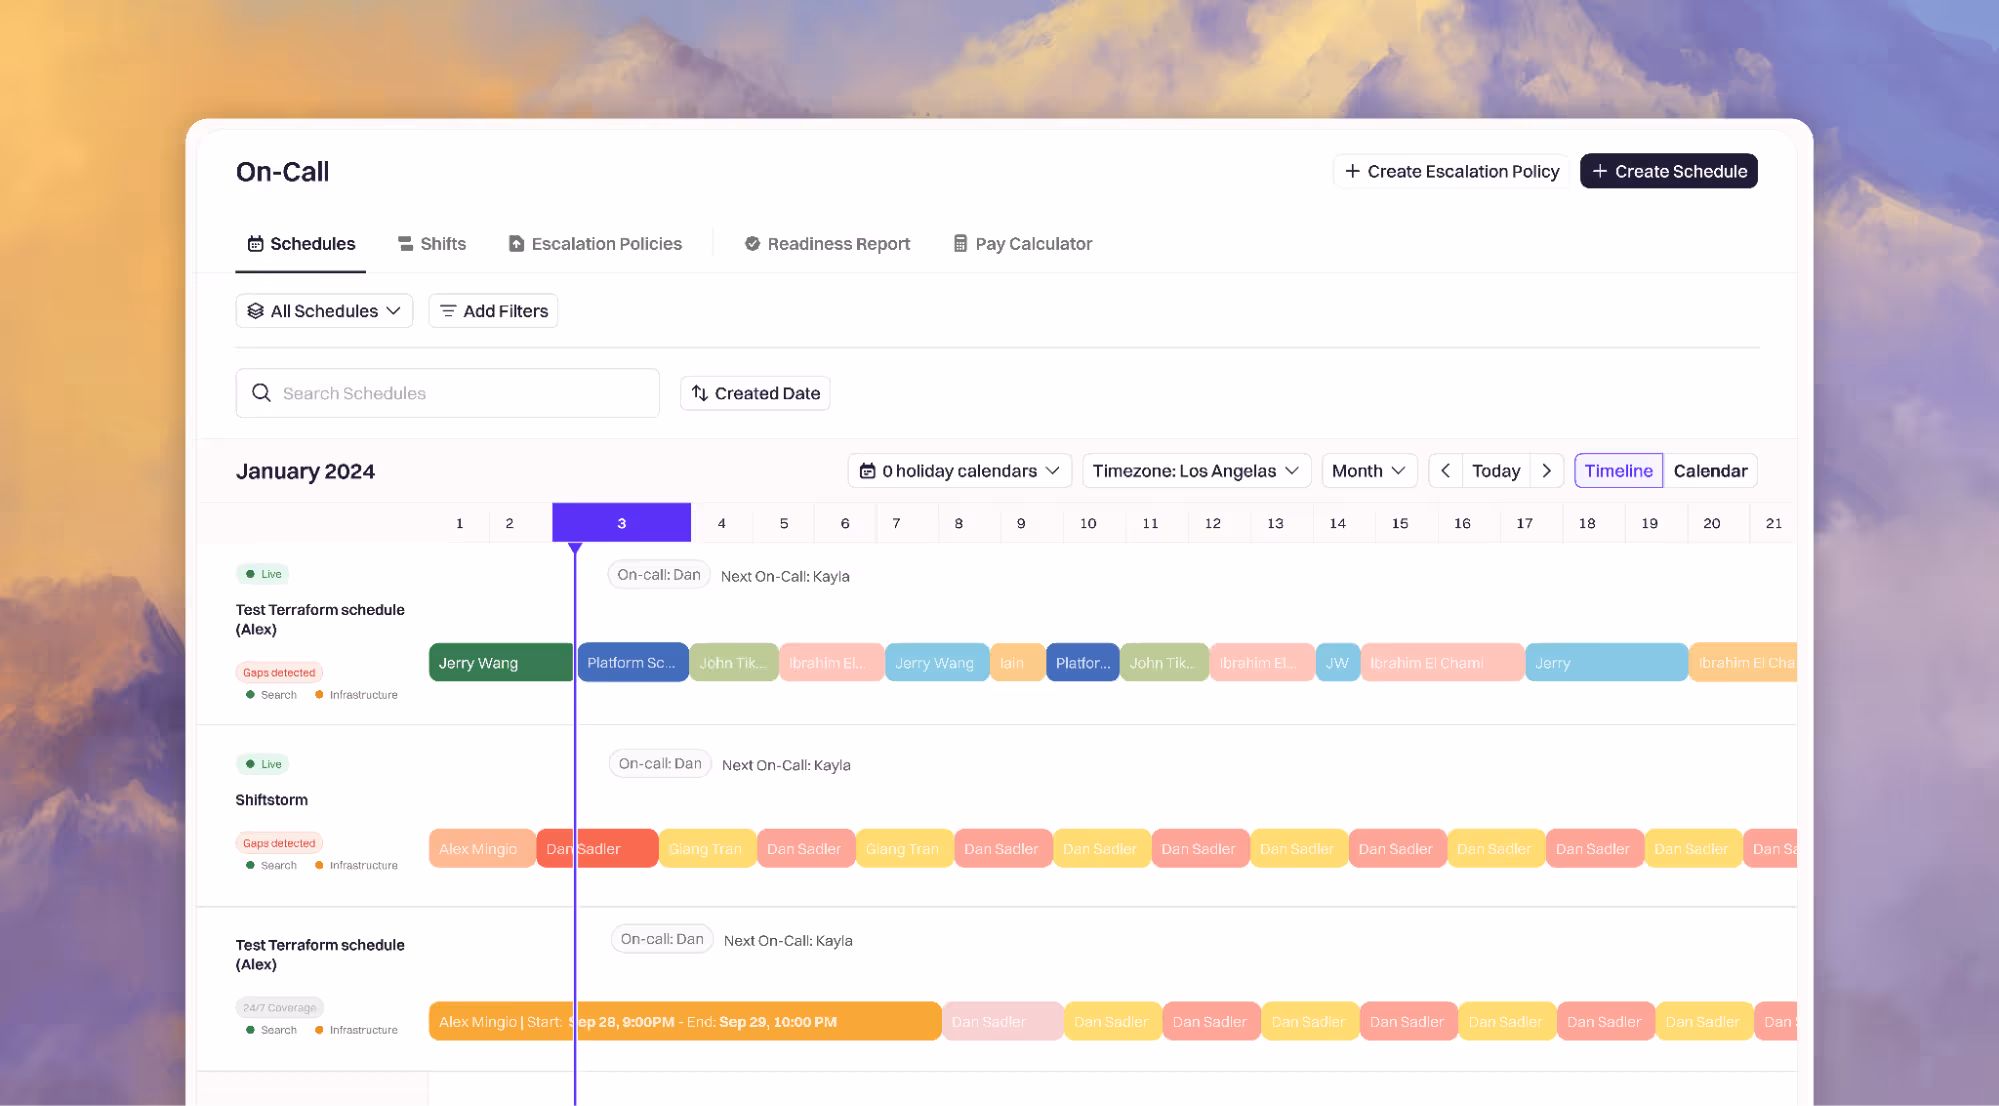Image resolution: width=1999 pixels, height=1106 pixels.
Task: Open the Timezone: Los Angelas dropdown
Action: pos(1195,471)
